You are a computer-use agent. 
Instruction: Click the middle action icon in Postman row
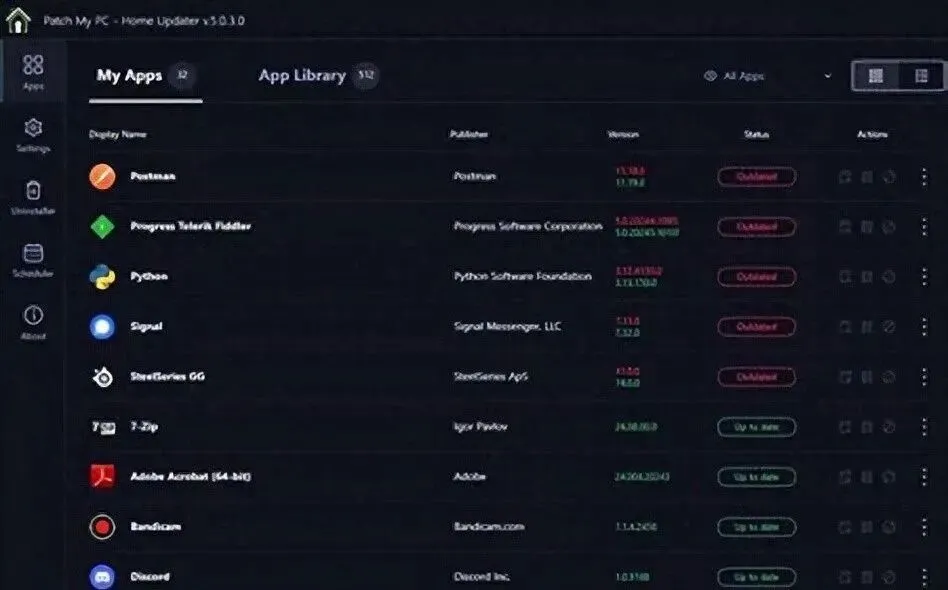click(x=867, y=177)
